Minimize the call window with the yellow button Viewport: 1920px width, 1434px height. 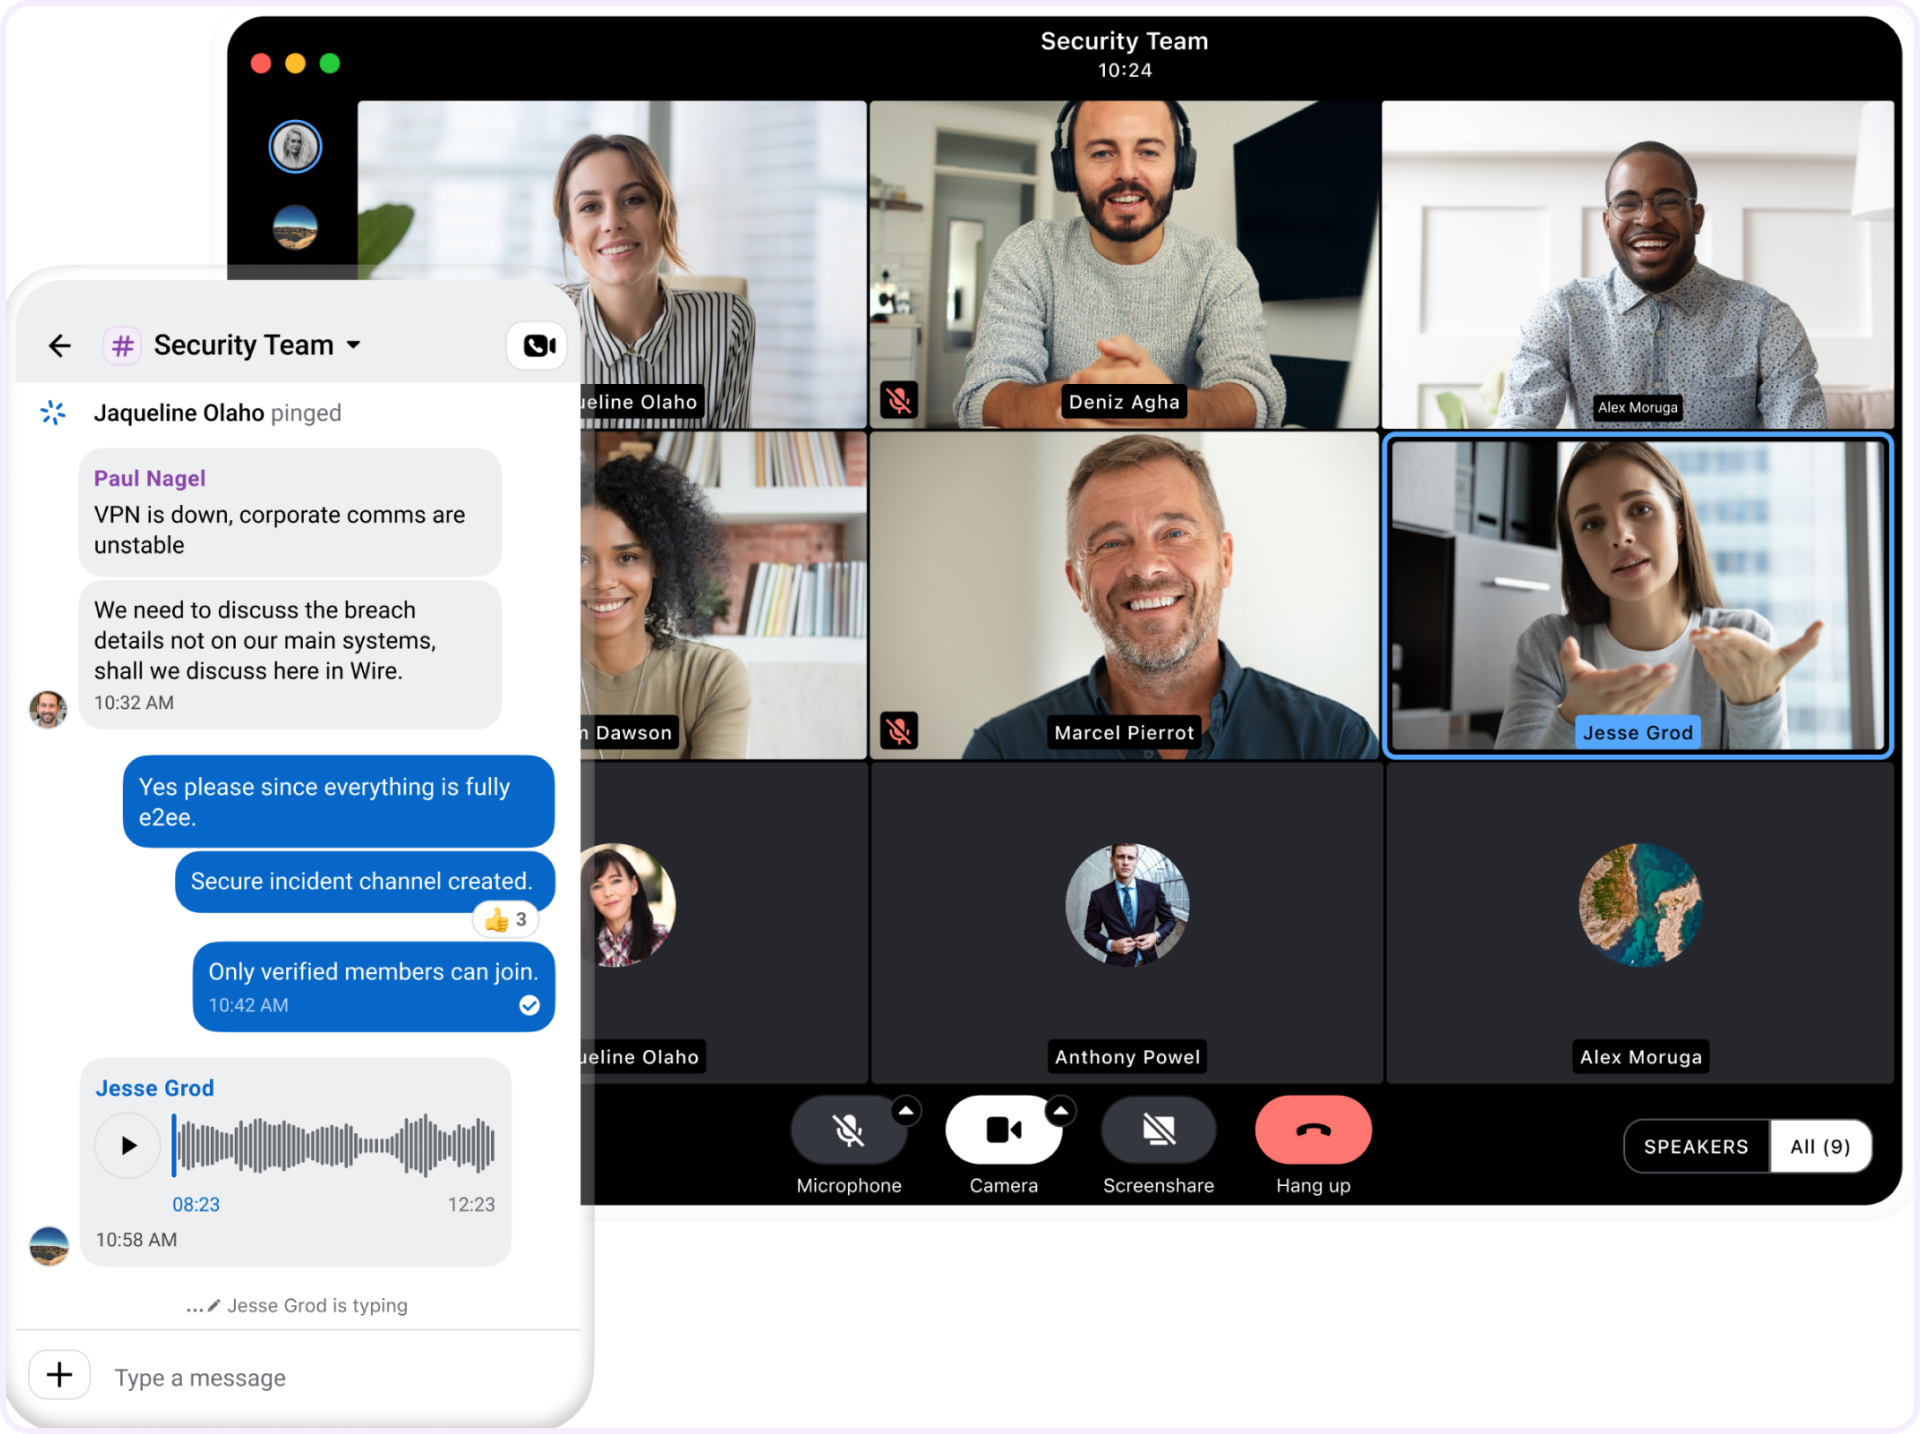pyautogui.click(x=295, y=63)
